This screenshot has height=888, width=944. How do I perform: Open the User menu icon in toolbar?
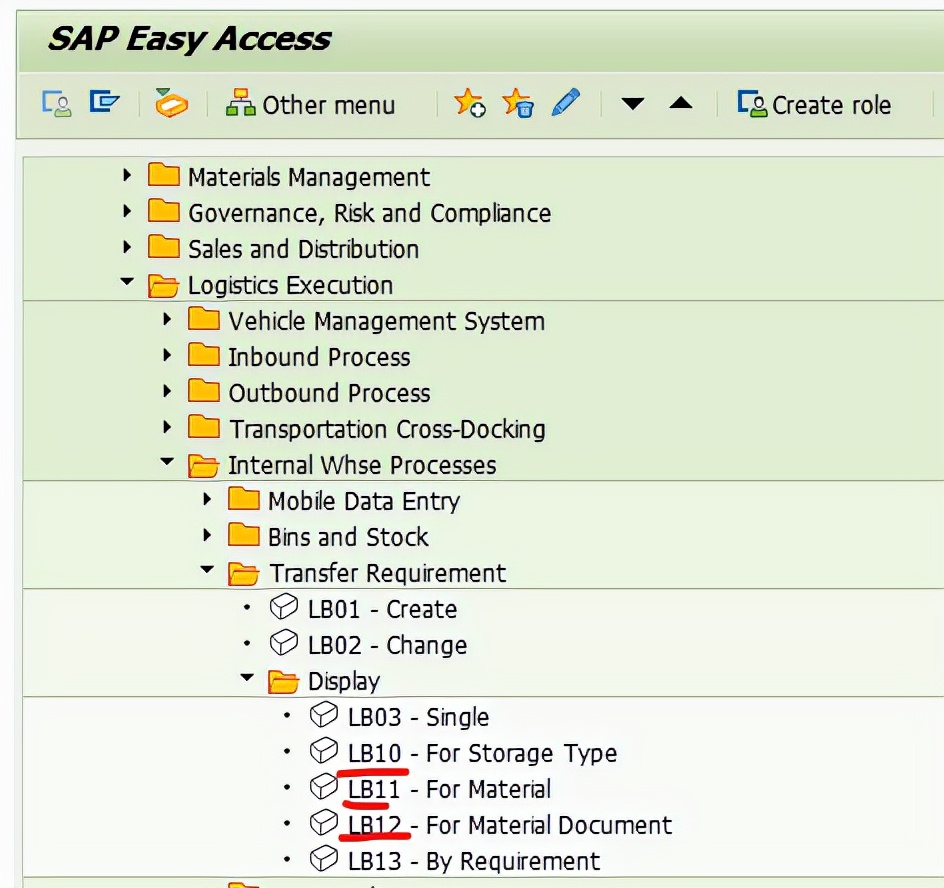pyautogui.click(x=57, y=104)
